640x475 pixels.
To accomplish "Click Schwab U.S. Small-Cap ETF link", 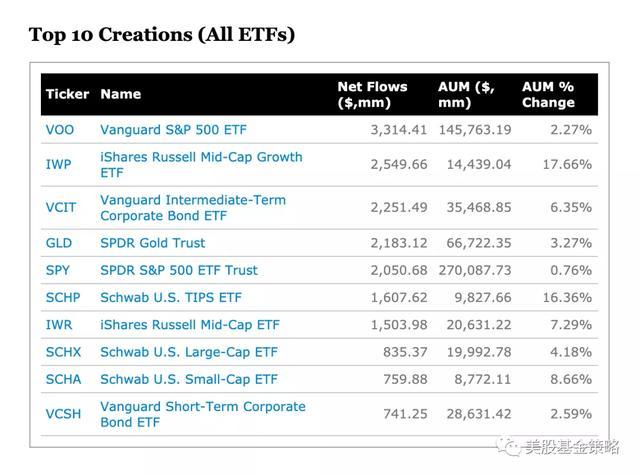I will tap(188, 379).
